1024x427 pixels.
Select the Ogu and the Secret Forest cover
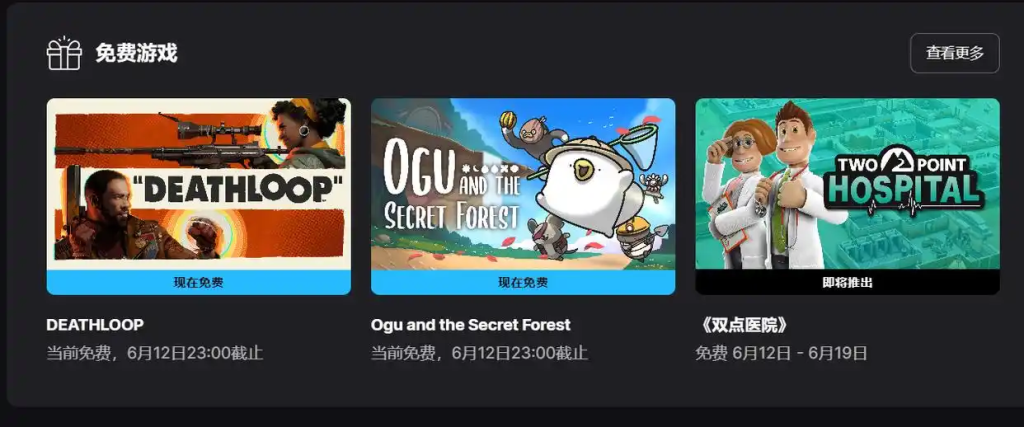point(523,184)
